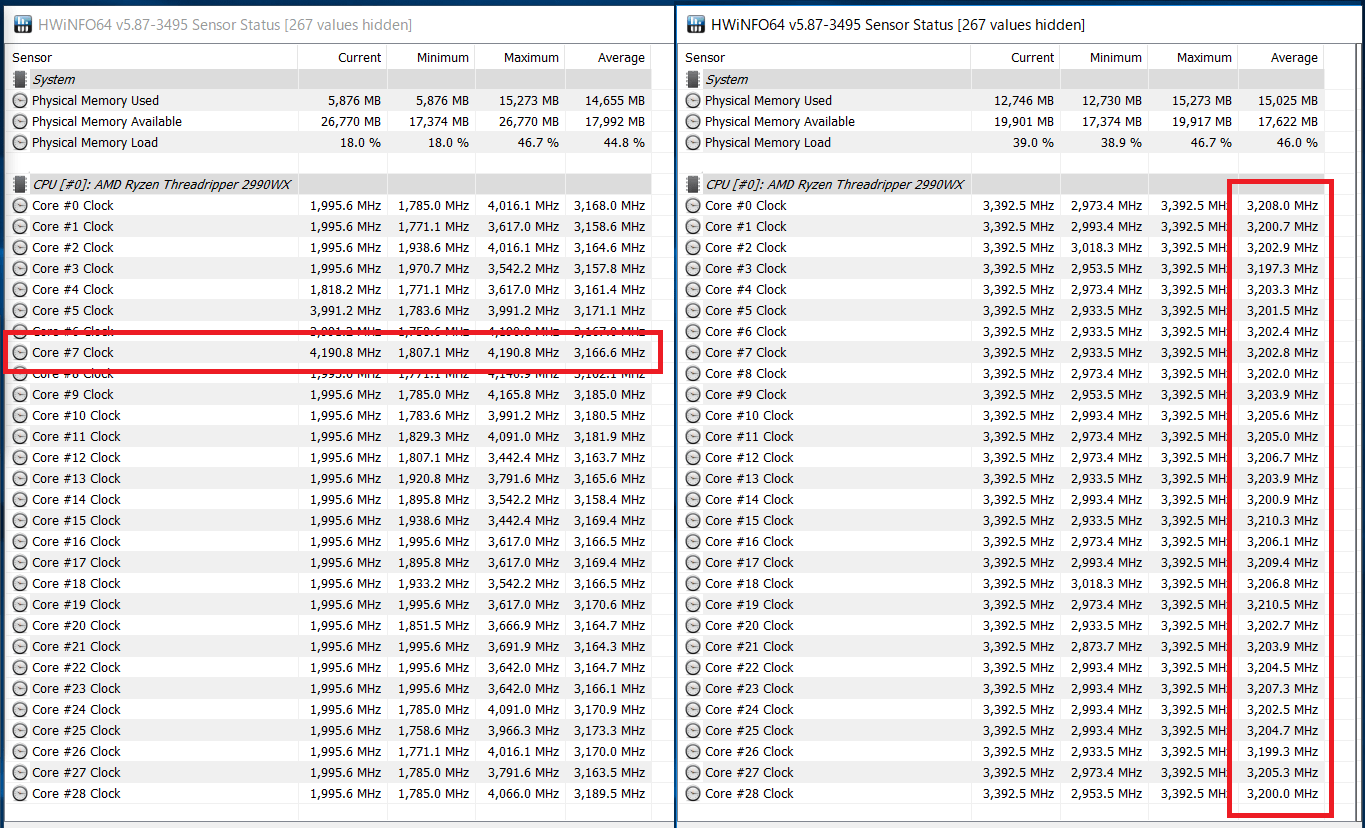Click left HWiNFO64 Sensor Status title bar
Image resolution: width=1365 pixels, height=828 pixels.
[x=338, y=24]
